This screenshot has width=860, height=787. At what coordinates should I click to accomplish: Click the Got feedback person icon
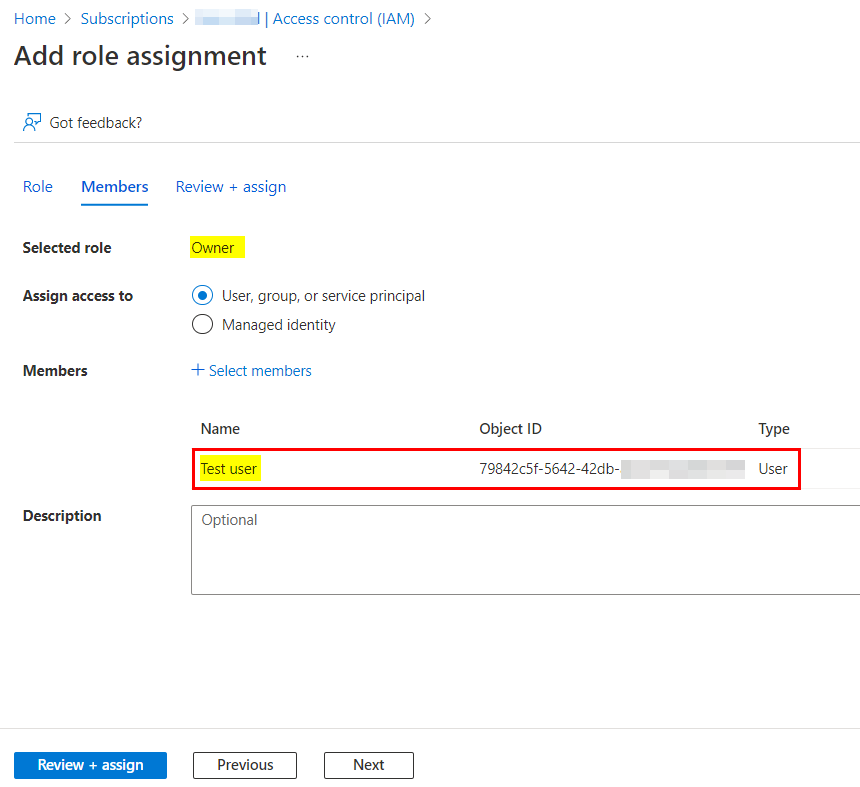click(32, 122)
